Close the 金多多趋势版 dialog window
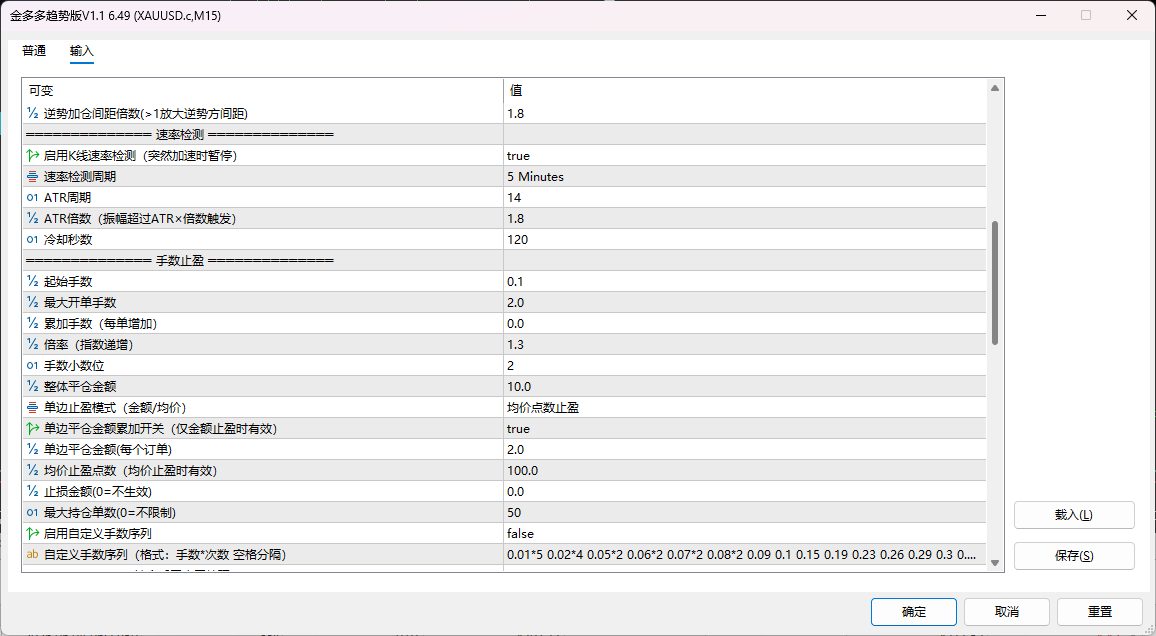Screen dimensions: 1156x636 coord(1132,15)
